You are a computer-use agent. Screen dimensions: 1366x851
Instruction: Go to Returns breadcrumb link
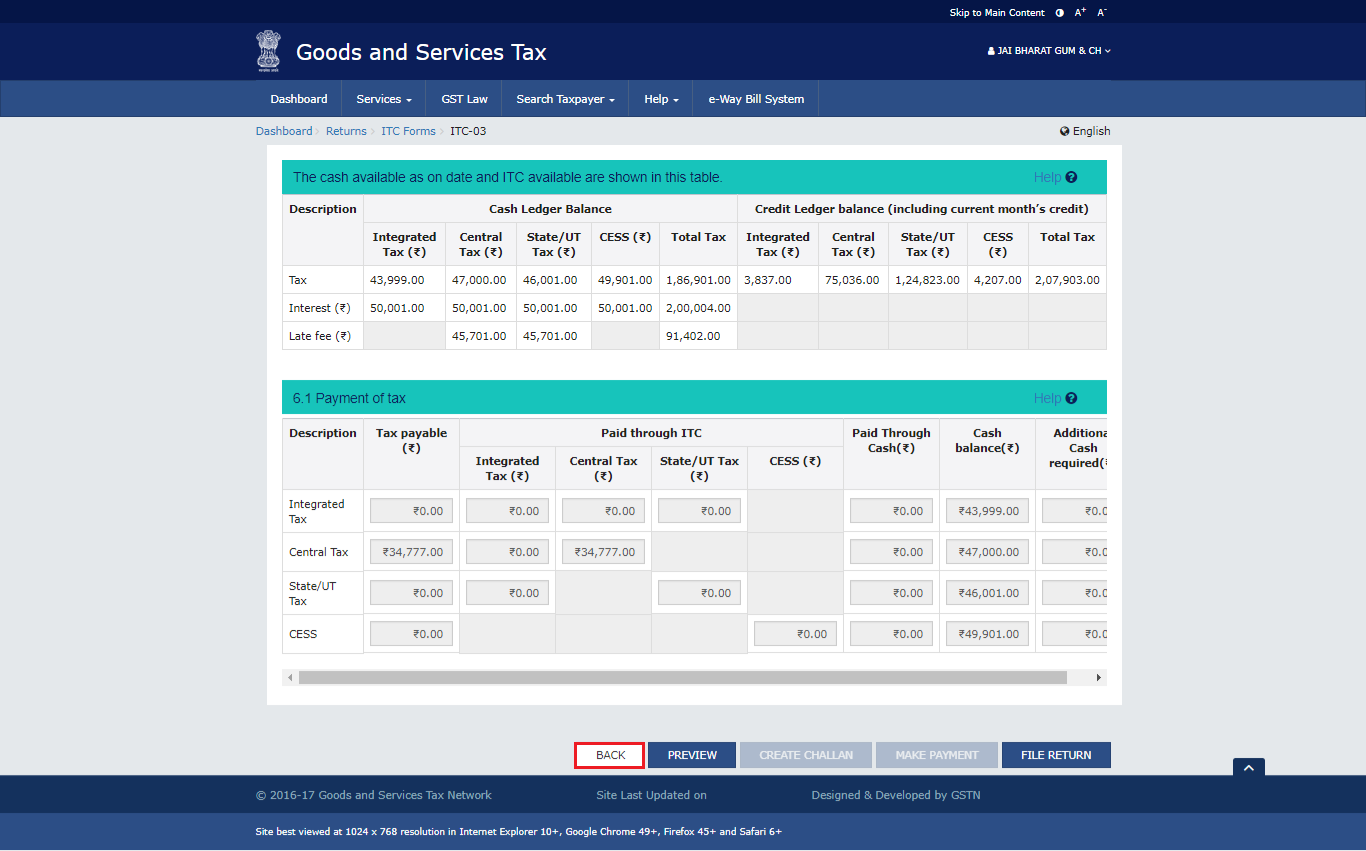pos(346,131)
